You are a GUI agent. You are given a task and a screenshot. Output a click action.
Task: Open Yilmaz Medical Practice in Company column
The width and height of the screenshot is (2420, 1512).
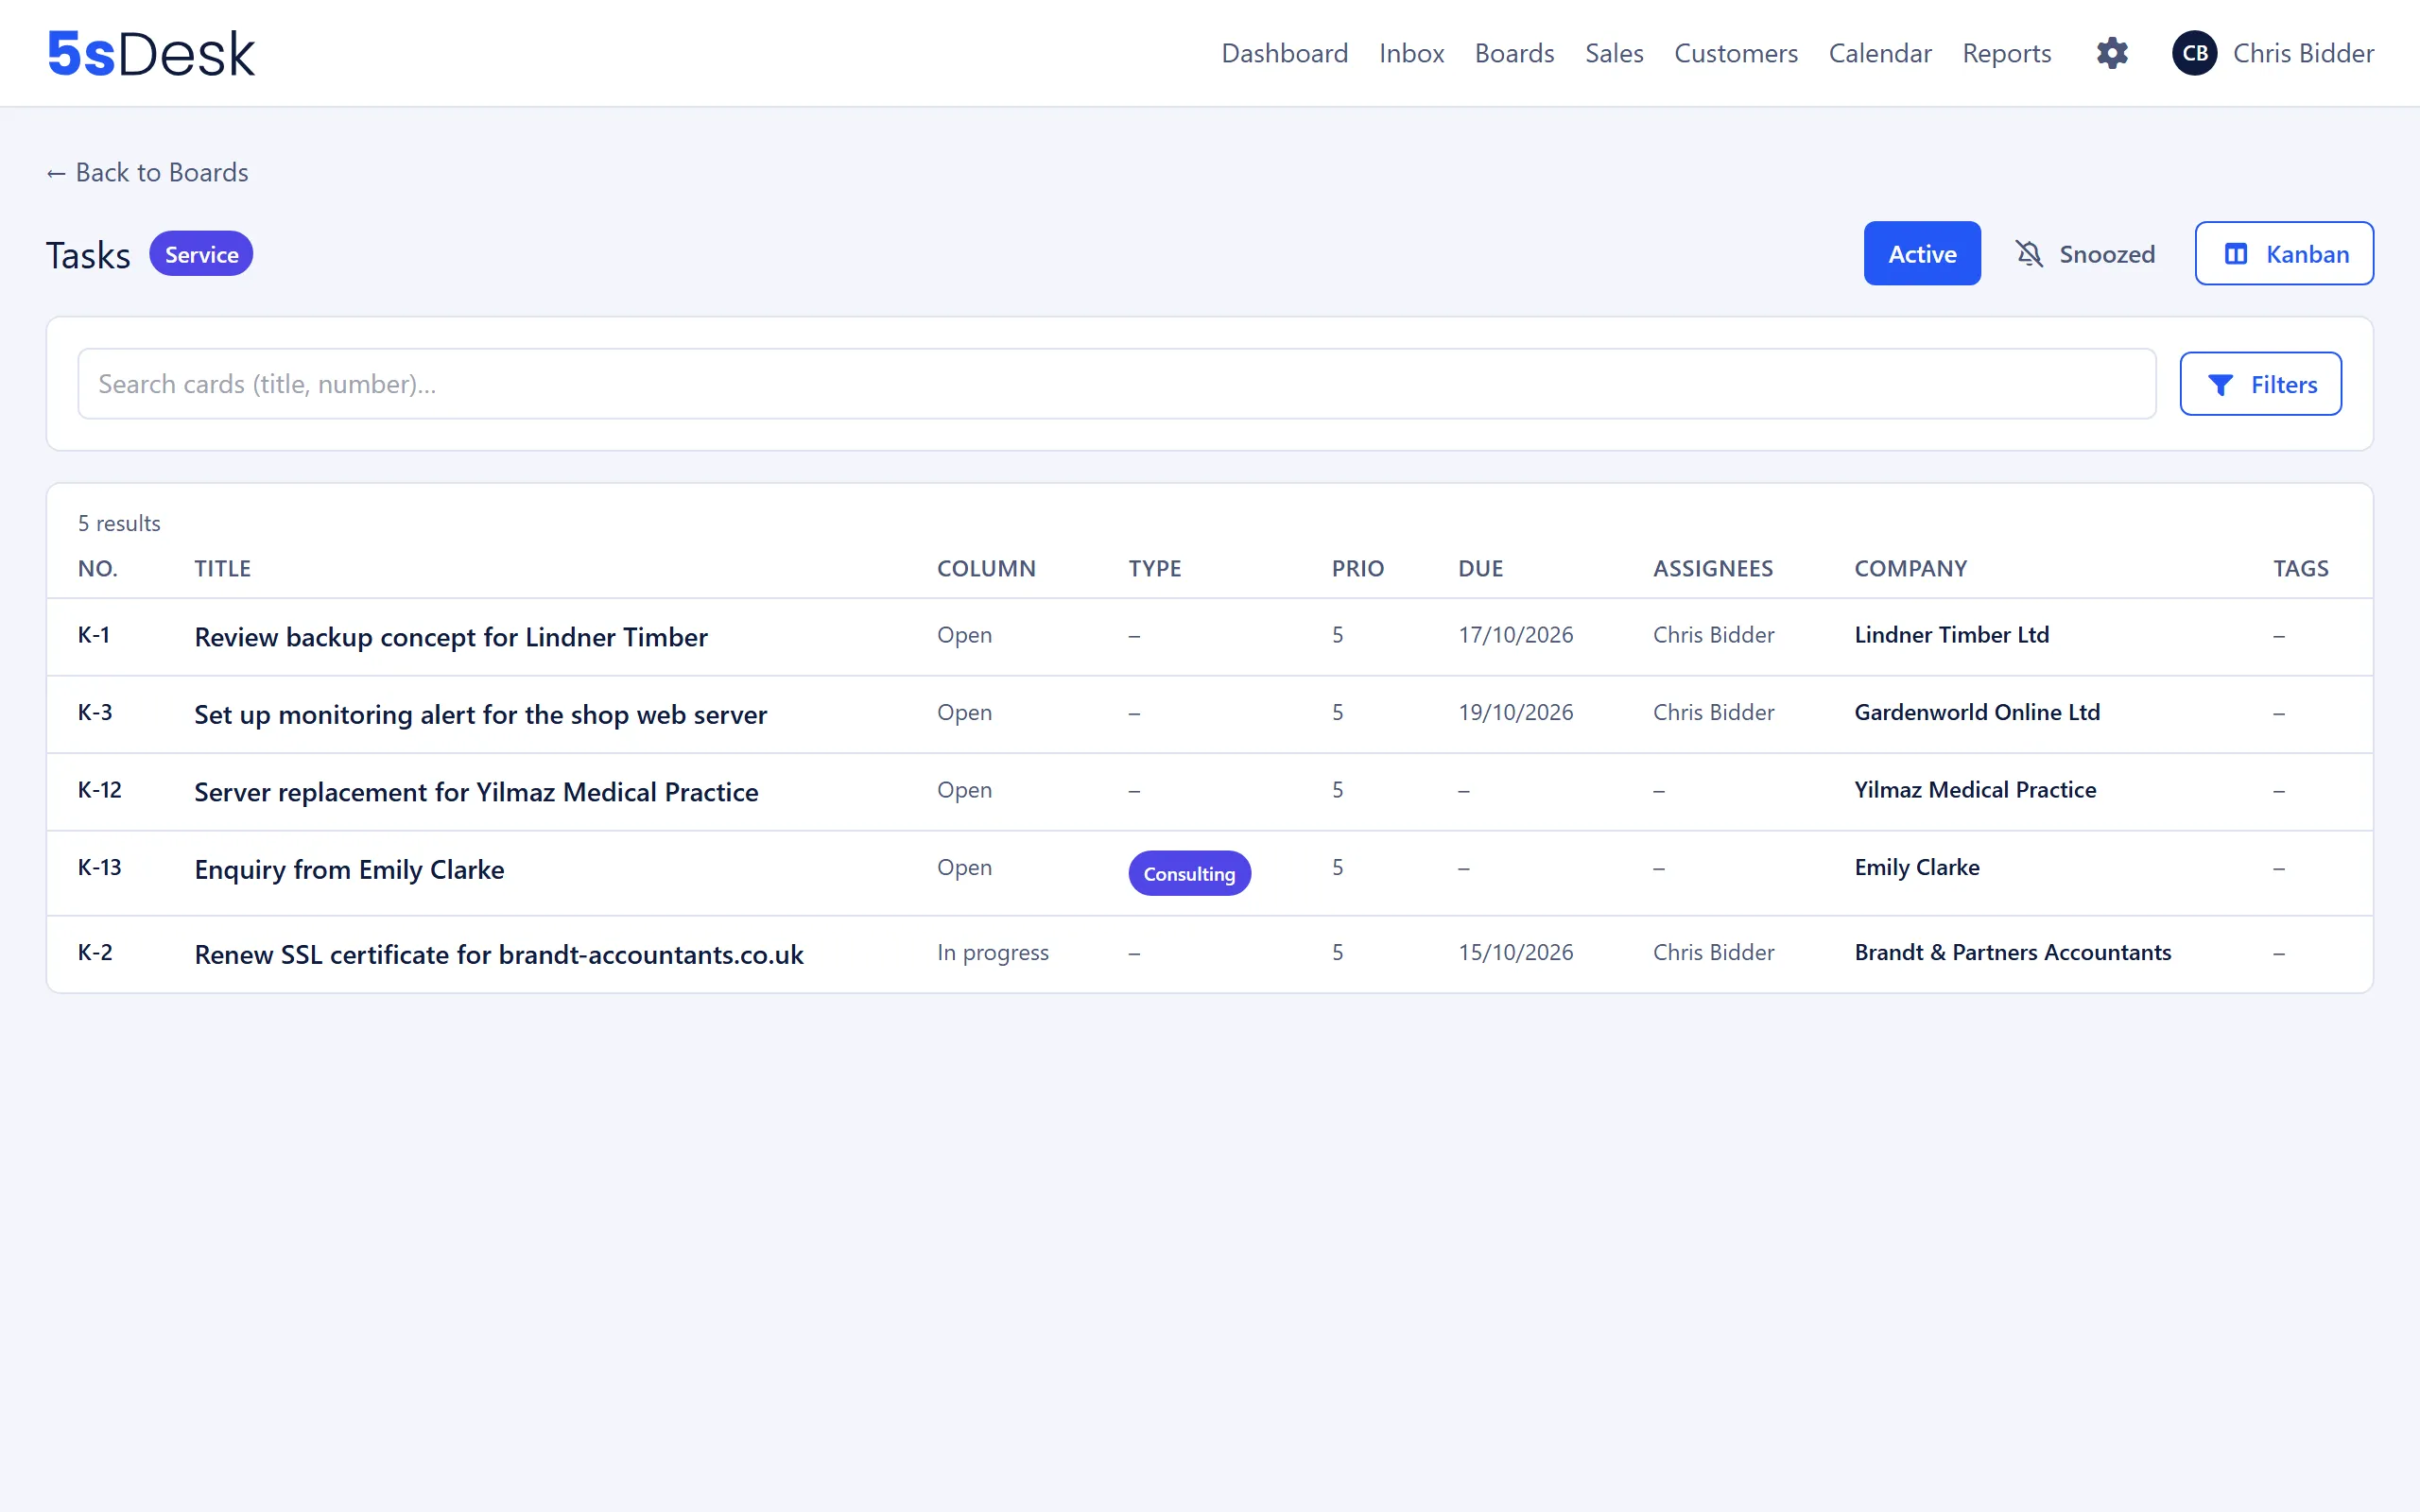[x=1975, y=790]
